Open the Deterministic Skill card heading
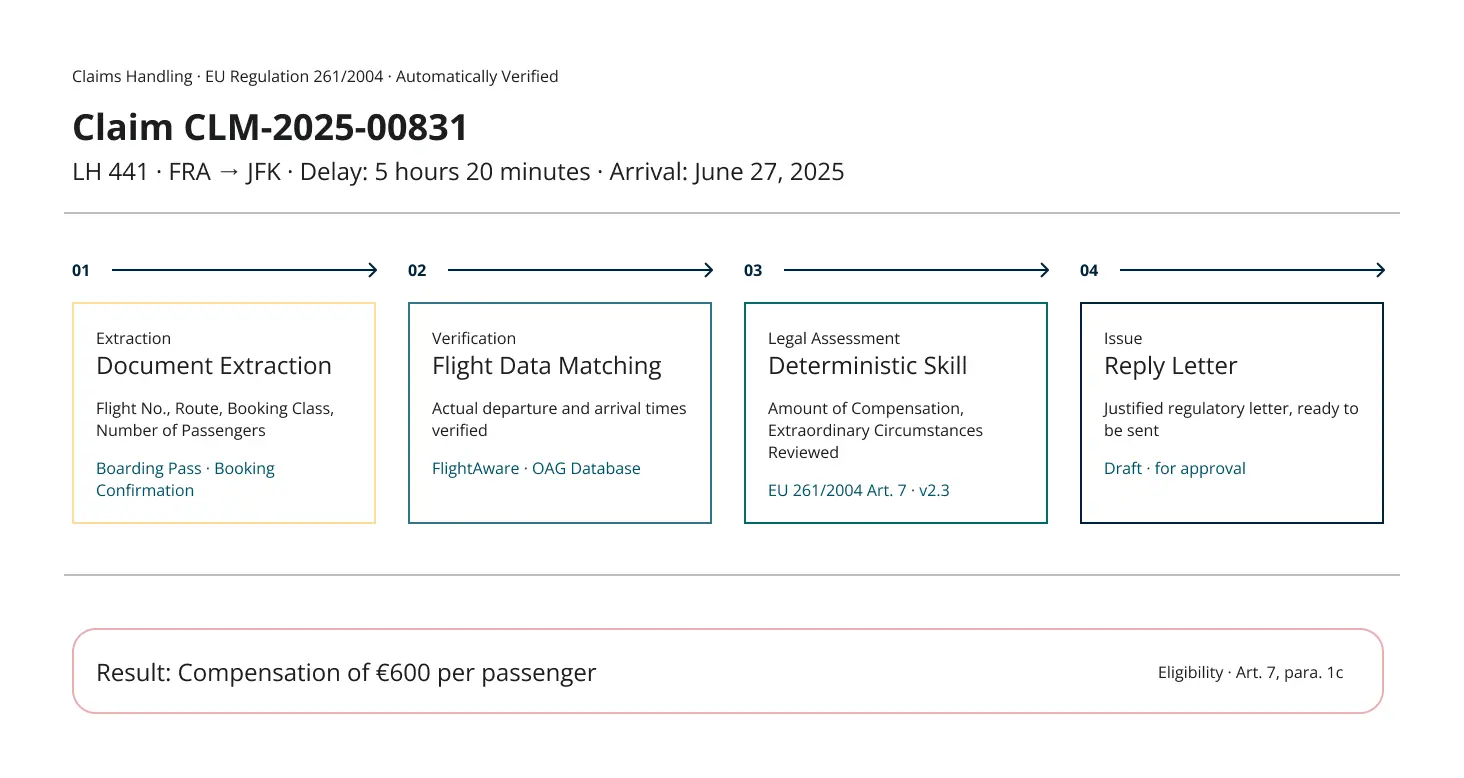The width and height of the screenshot is (1464, 778). point(868,366)
